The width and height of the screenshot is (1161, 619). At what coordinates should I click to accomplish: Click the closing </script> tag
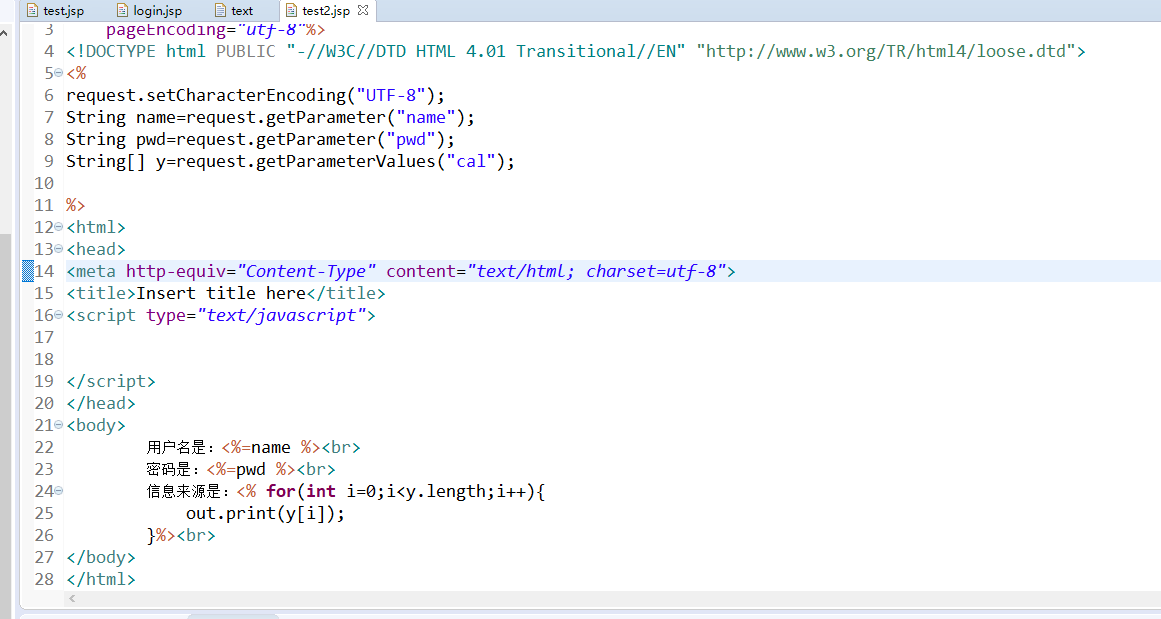[x=110, y=381]
